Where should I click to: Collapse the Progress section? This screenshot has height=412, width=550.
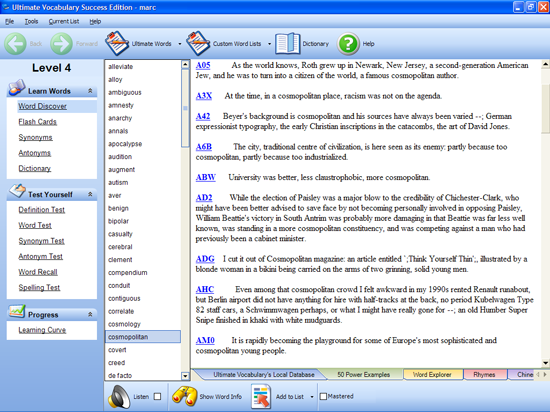point(90,314)
